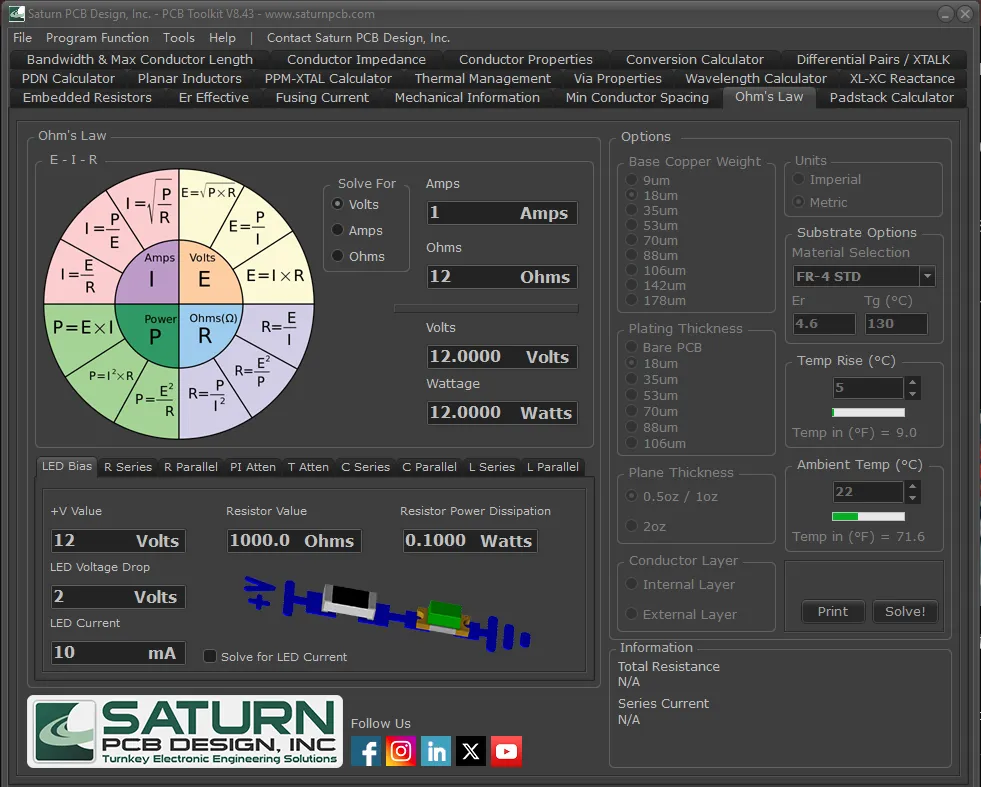Click the app icon in title bar
The image size is (981, 787).
click(x=17, y=13)
